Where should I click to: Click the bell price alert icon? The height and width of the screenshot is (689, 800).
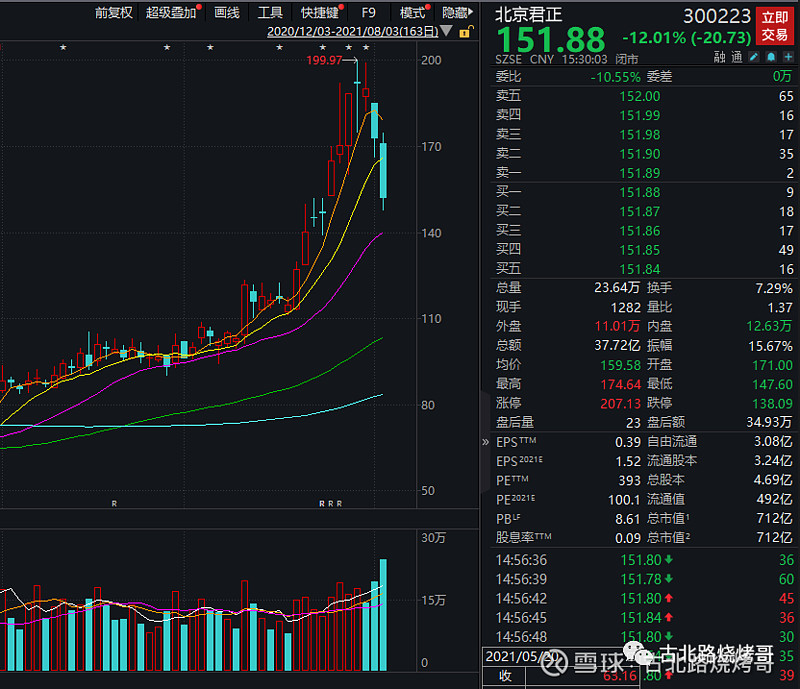tap(771, 57)
